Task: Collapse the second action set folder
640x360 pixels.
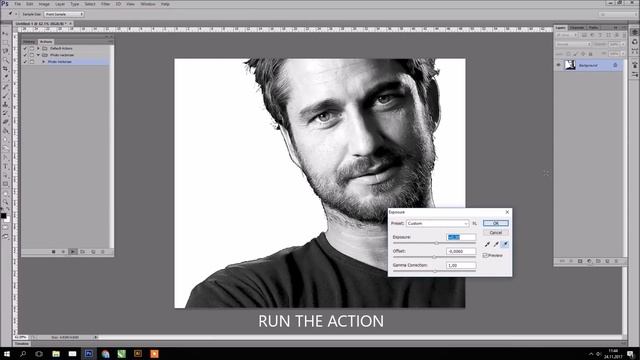Action: 38,55
